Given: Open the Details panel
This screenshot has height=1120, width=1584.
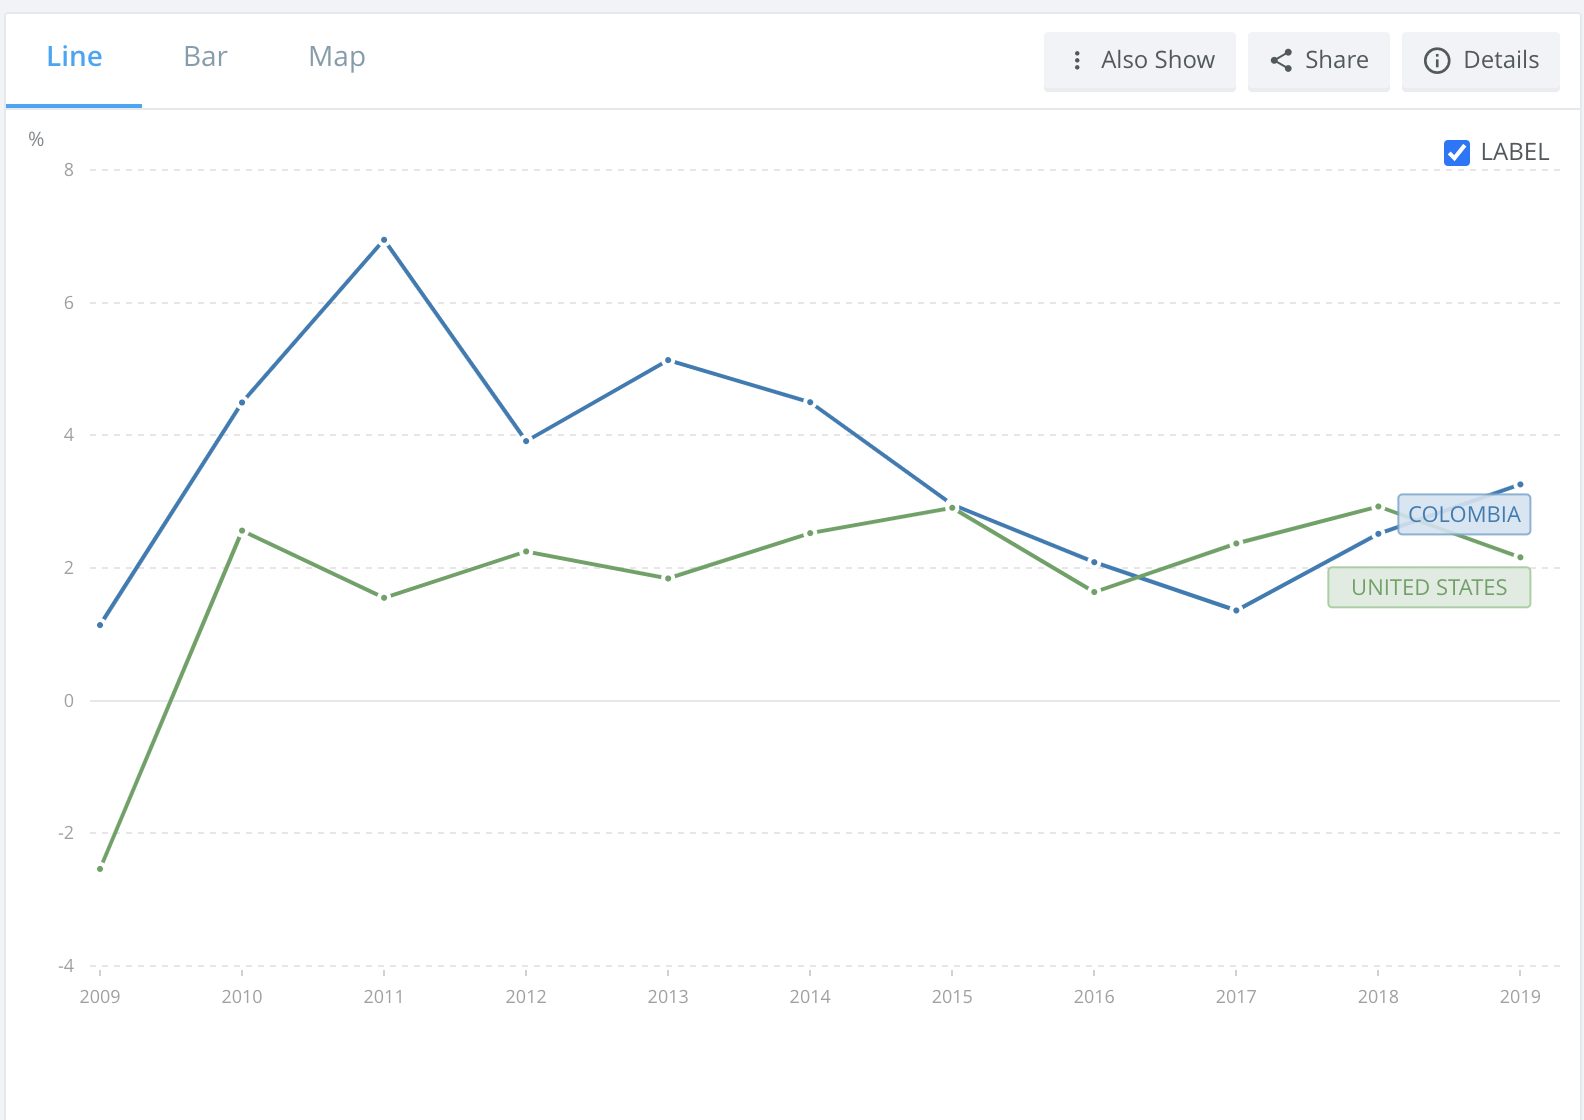Looking at the screenshot, I should point(1481,61).
